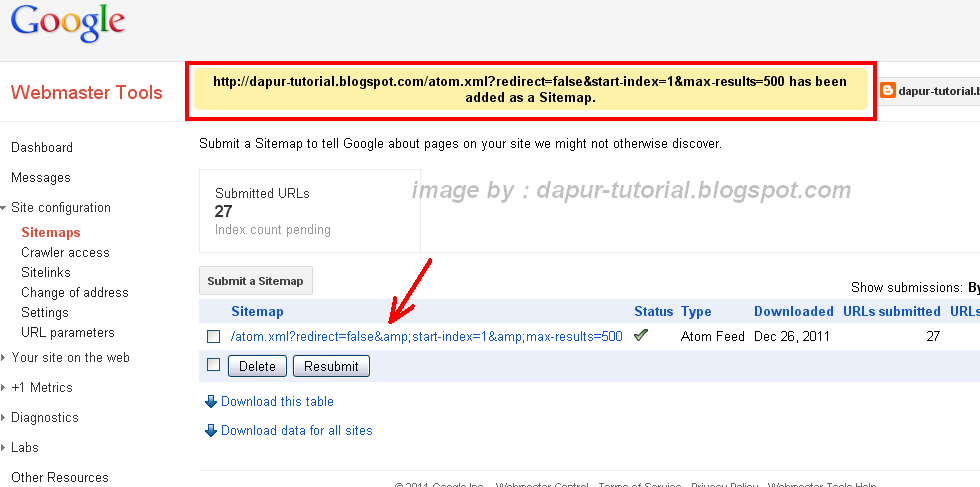The image size is (980, 487).
Task: Click the Submit a Sitemap button
Action: pos(256,281)
